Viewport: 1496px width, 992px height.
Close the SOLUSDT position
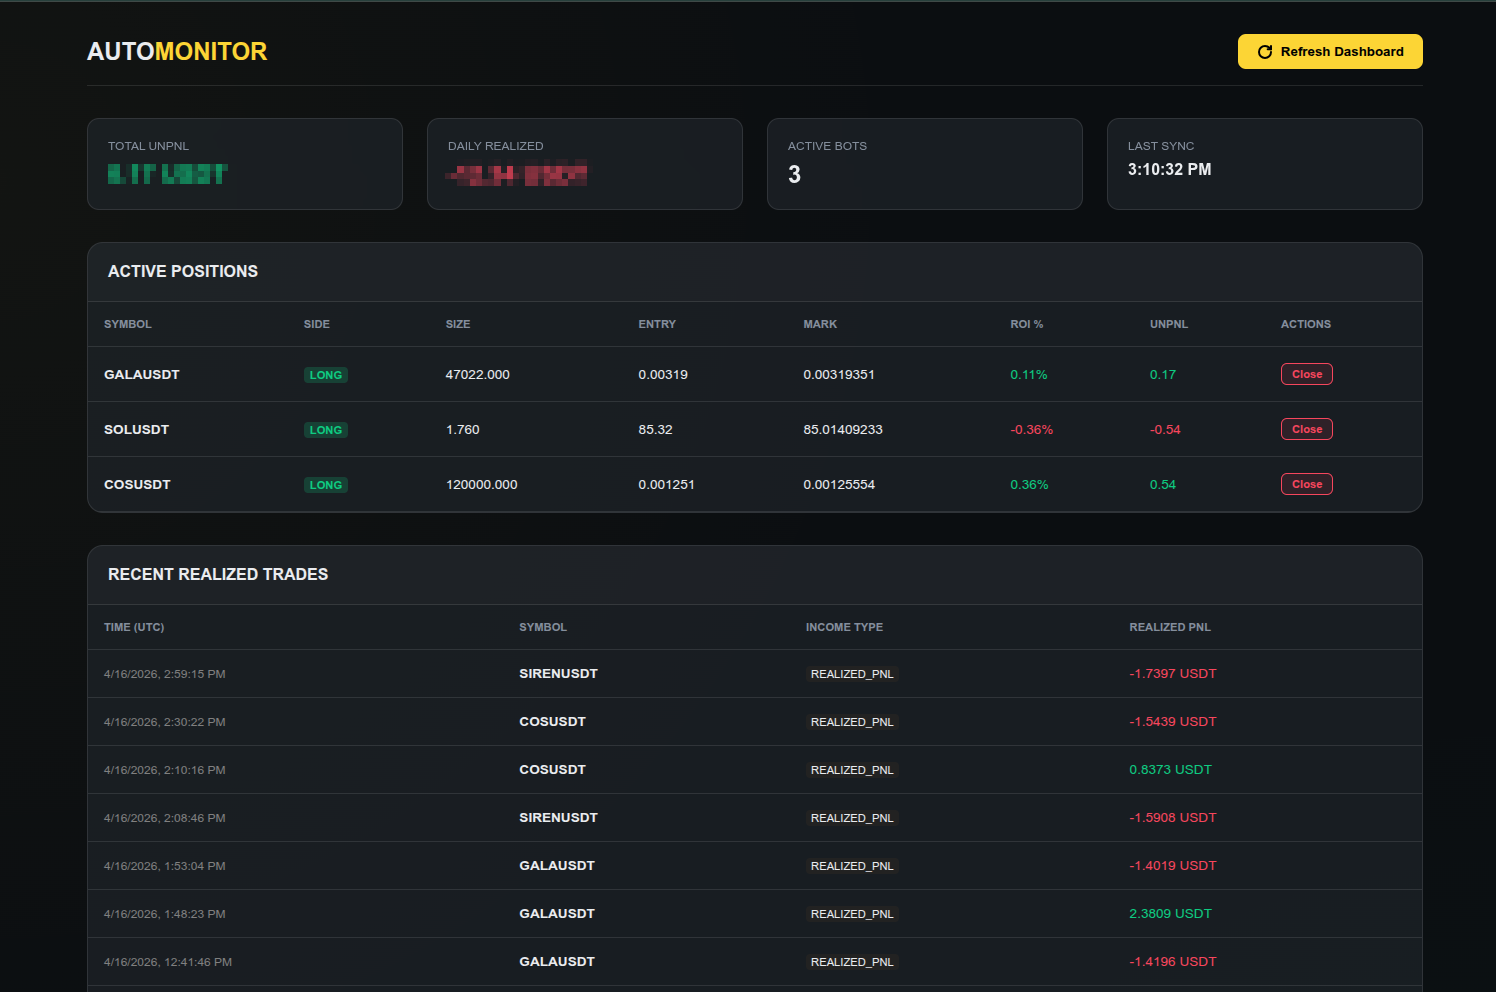1307,428
